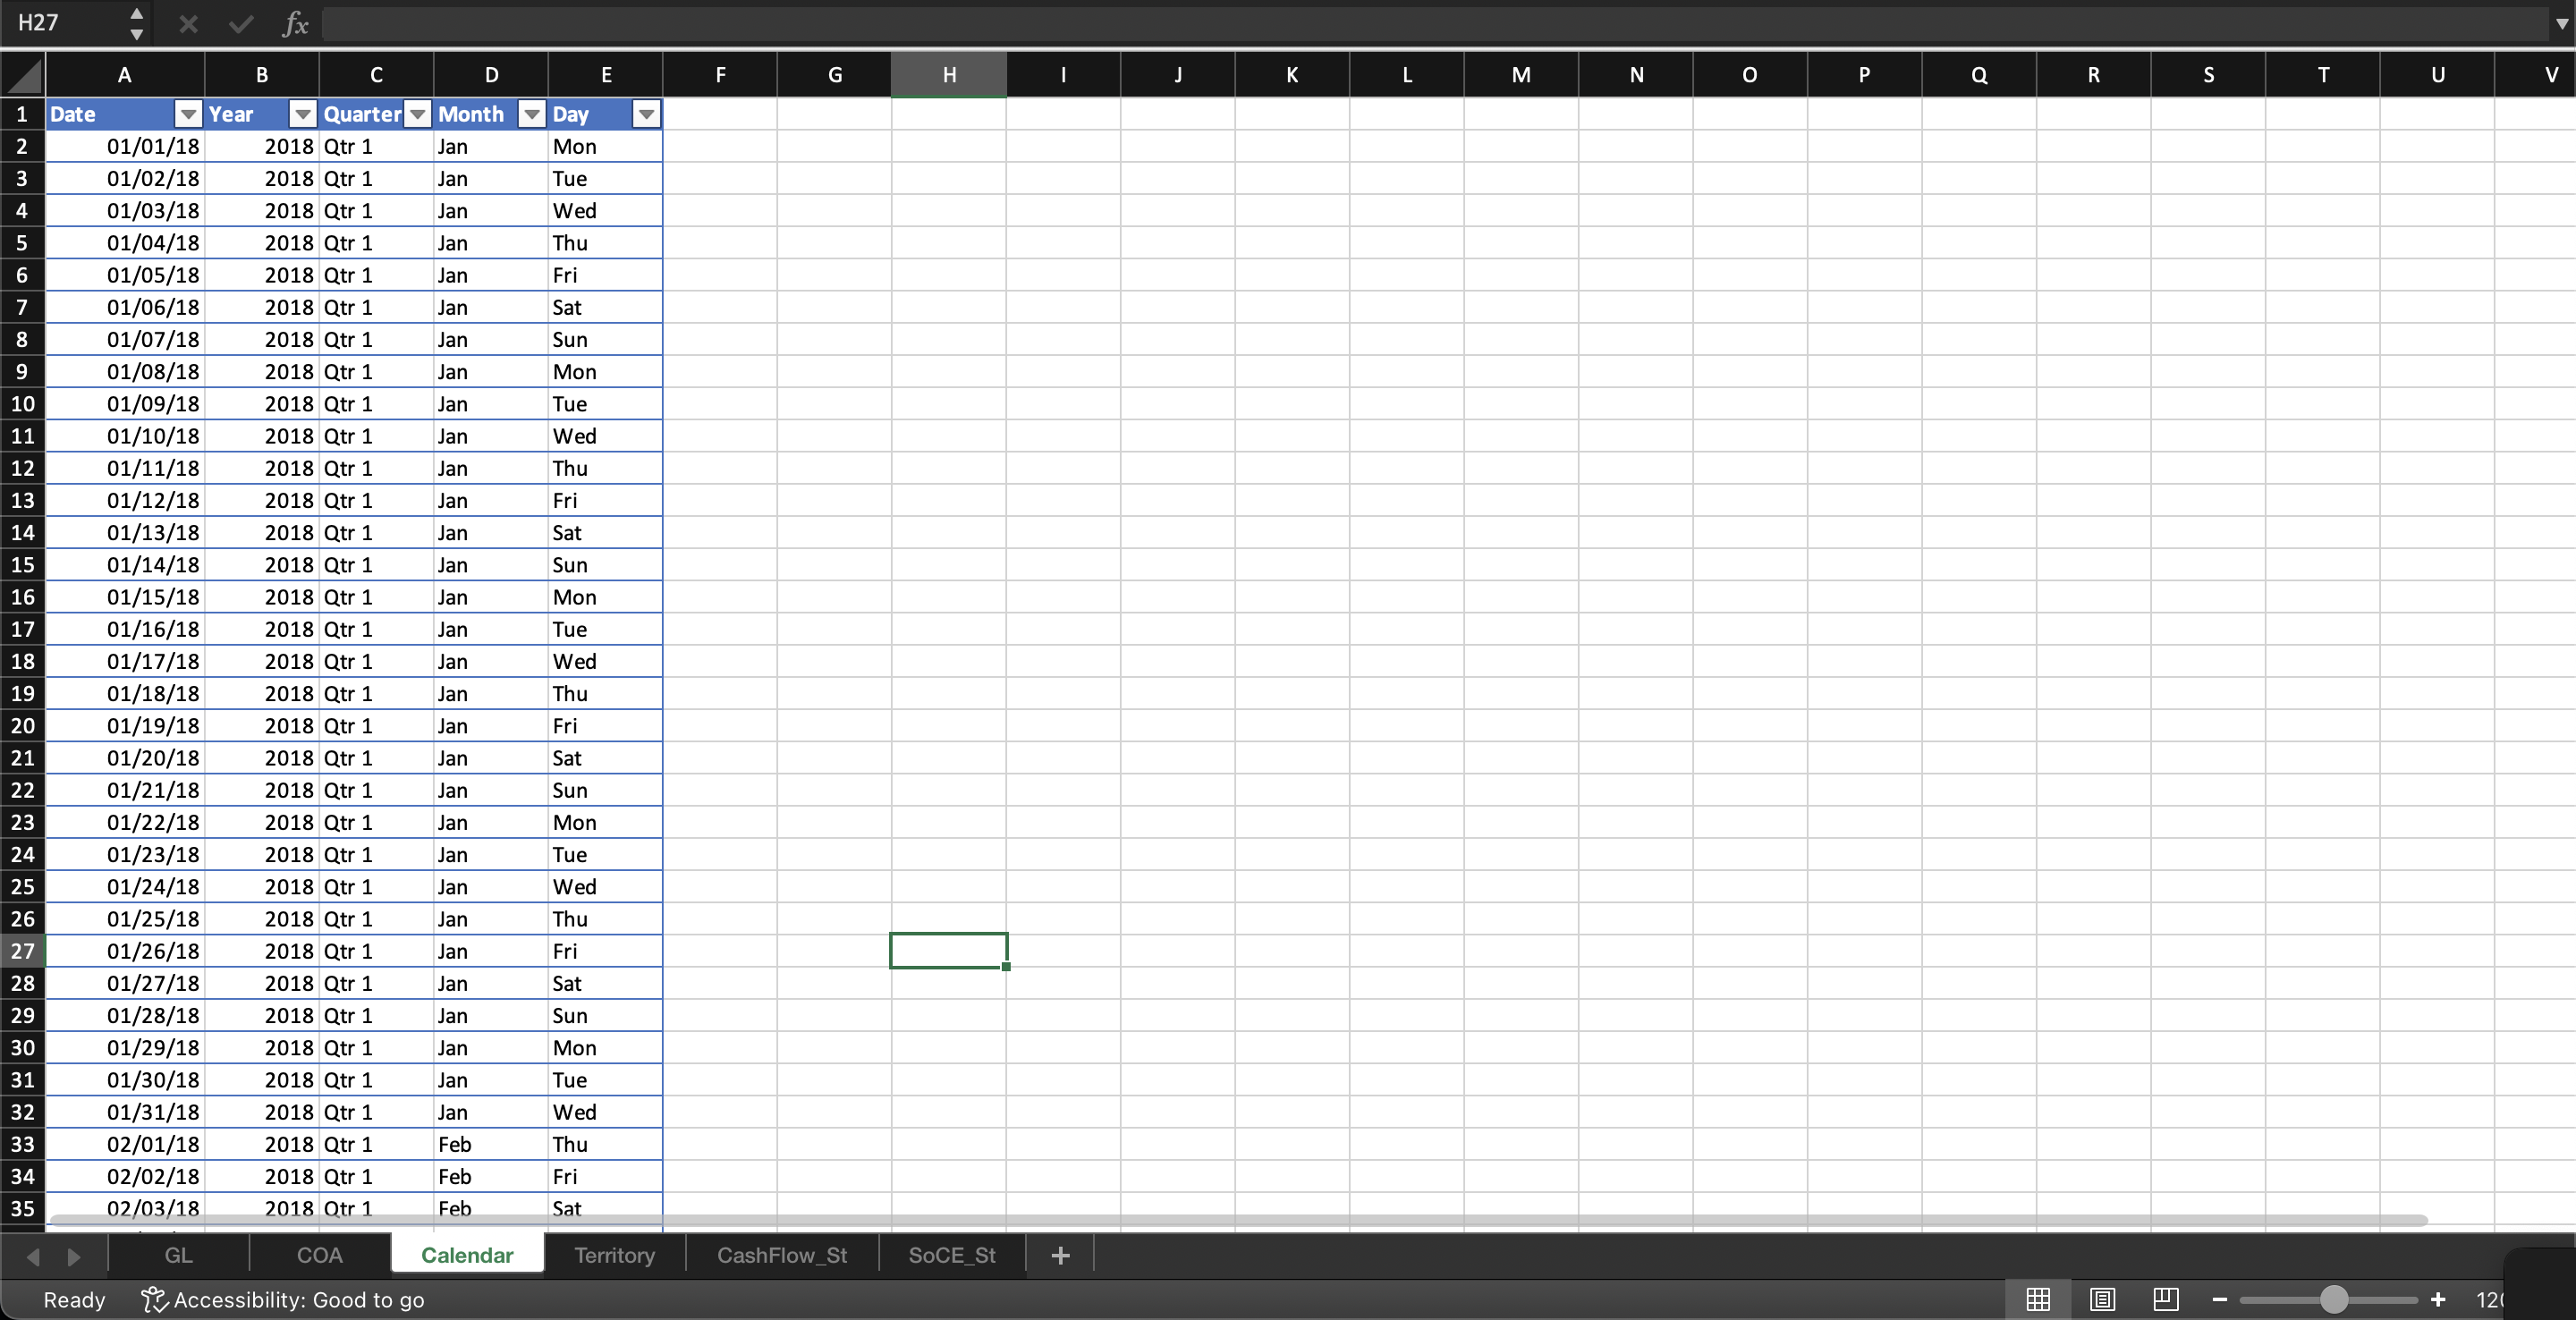The width and height of the screenshot is (2576, 1320).
Task: Select column M header
Action: [x=1521, y=74]
